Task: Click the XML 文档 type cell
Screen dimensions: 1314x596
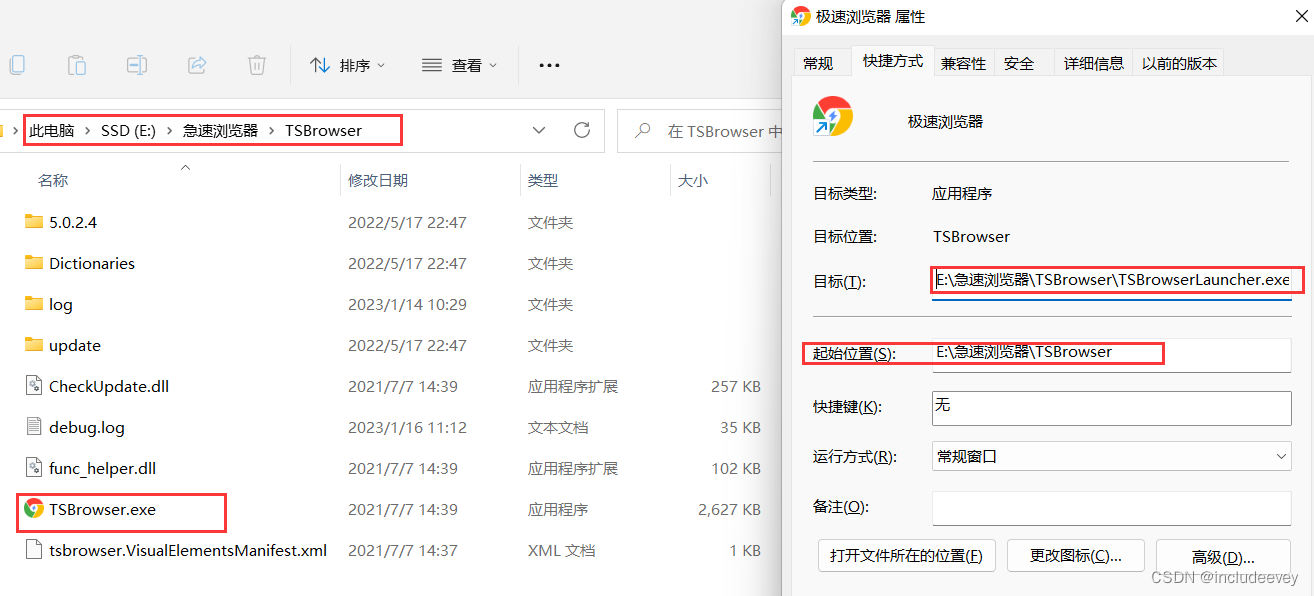Action: [x=561, y=550]
